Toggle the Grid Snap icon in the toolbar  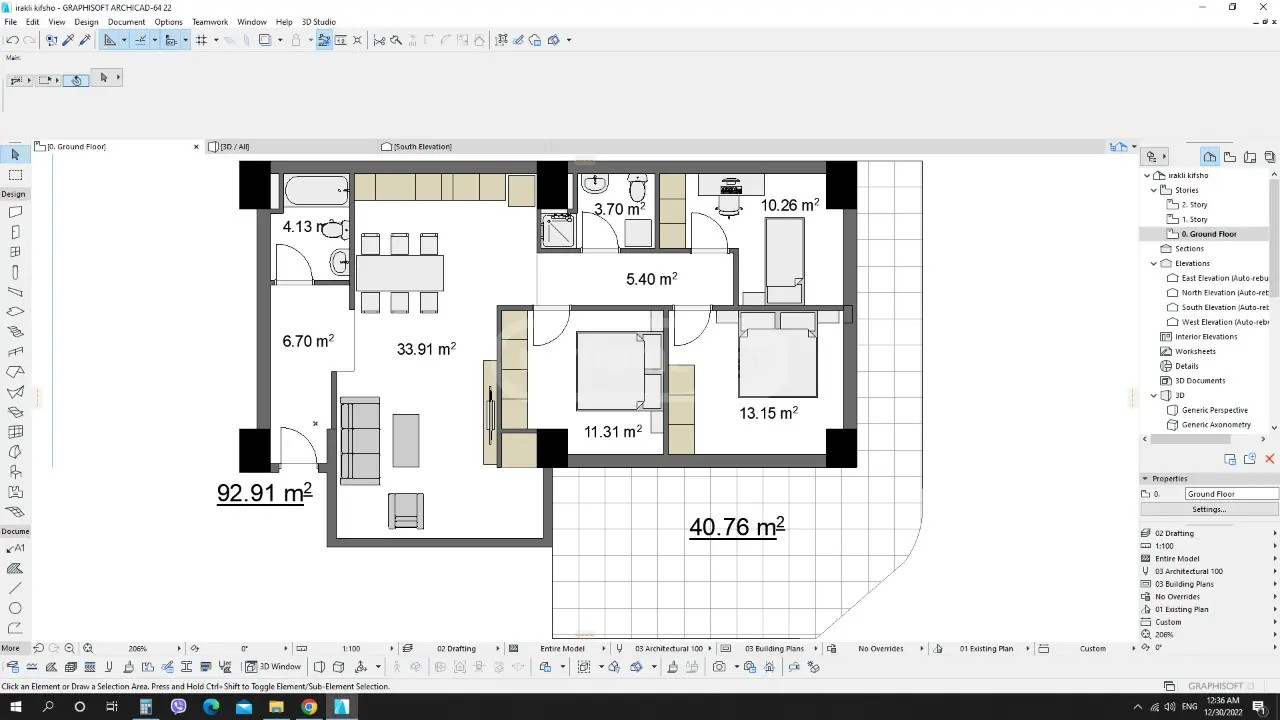[202, 40]
